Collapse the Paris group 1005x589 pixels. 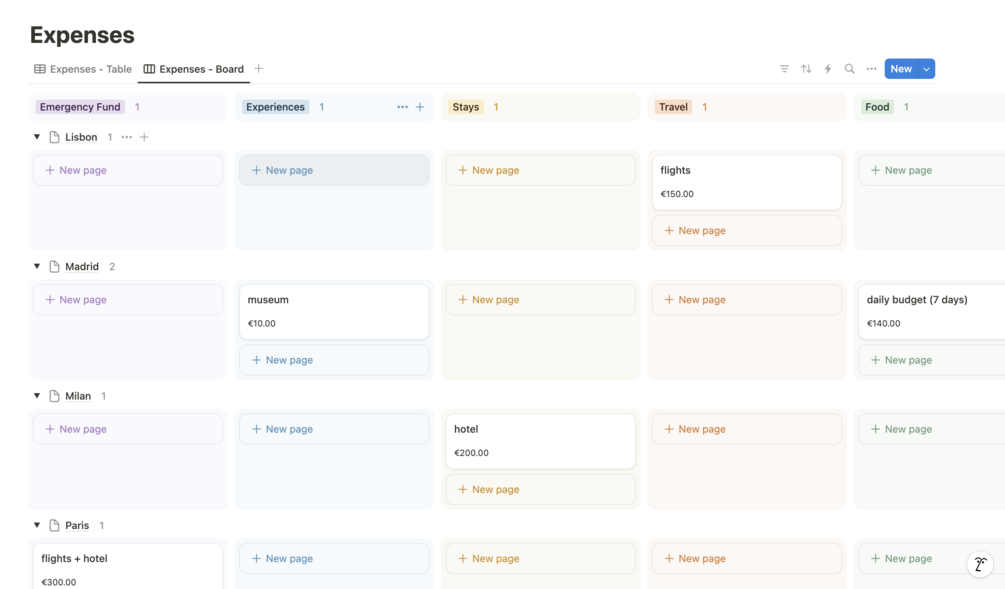(37, 526)
